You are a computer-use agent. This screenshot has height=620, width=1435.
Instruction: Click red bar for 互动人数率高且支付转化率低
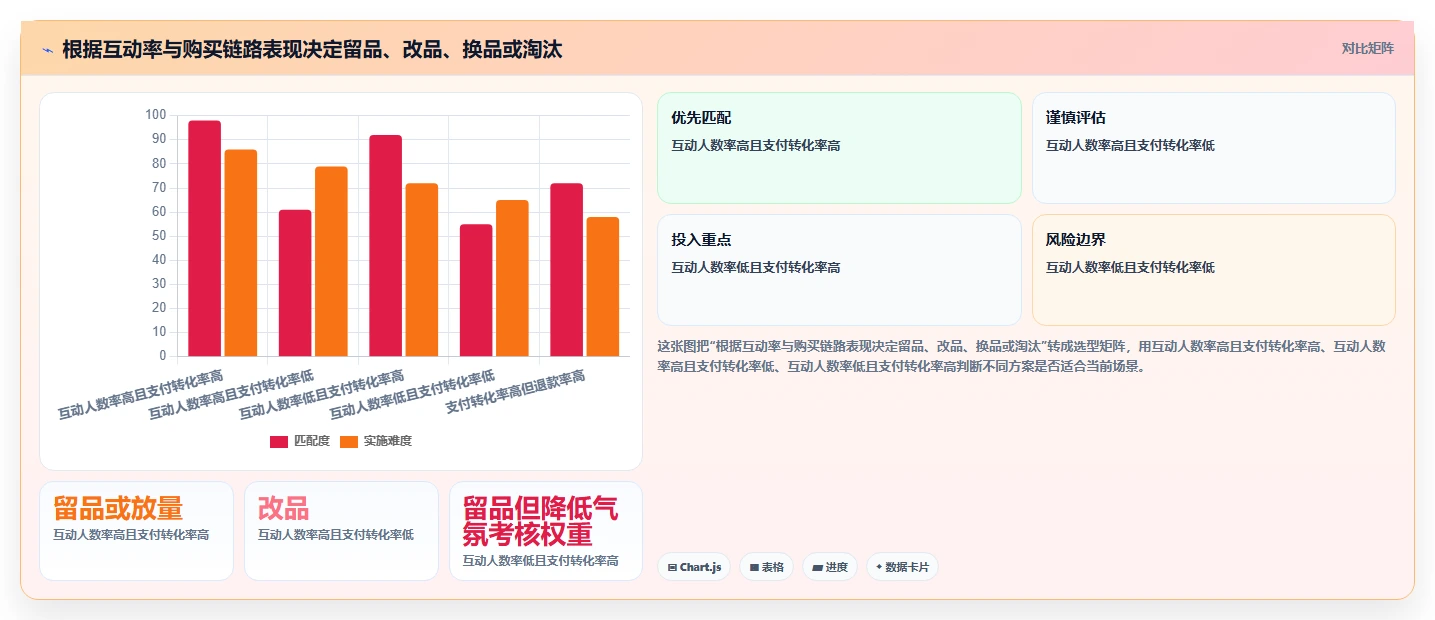coord(295,283)
